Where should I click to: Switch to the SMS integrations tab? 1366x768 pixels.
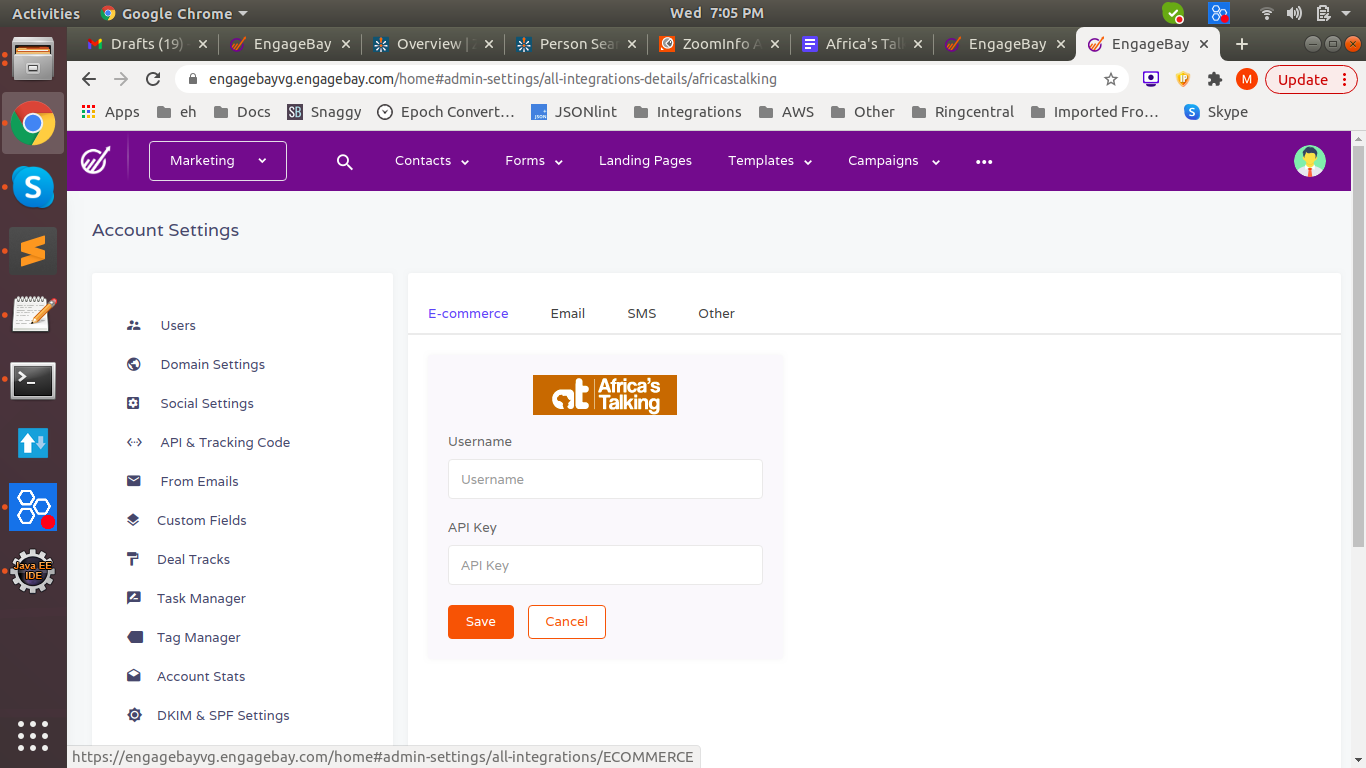click(x=642, y=313)
